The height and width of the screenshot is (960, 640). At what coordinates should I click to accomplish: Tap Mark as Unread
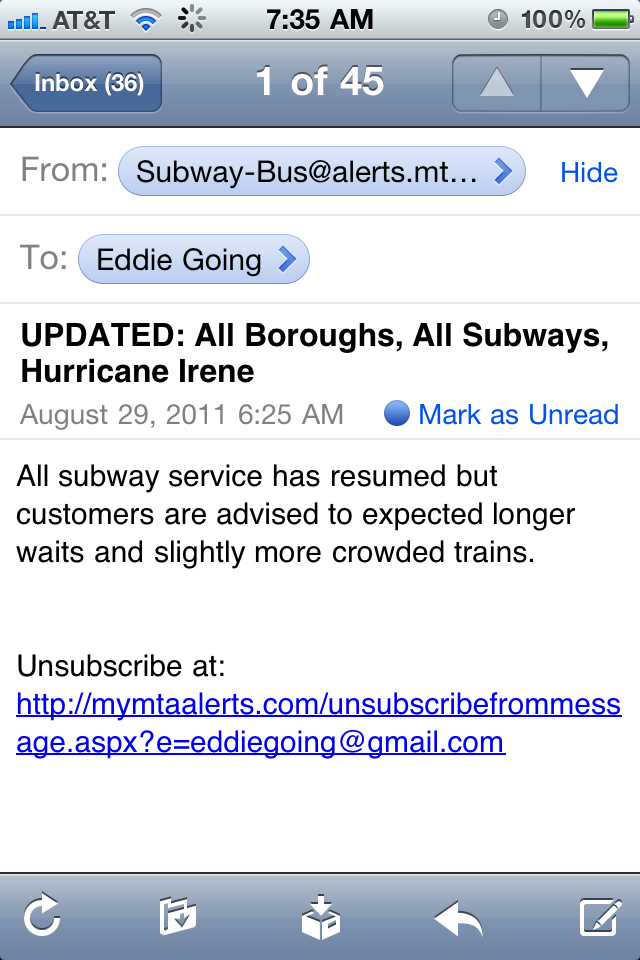(518, 414)
